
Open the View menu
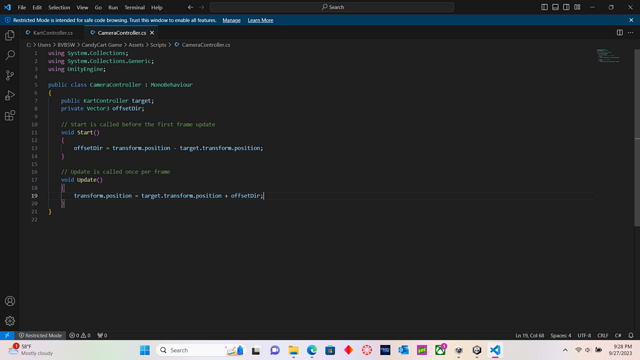point(82,7)
